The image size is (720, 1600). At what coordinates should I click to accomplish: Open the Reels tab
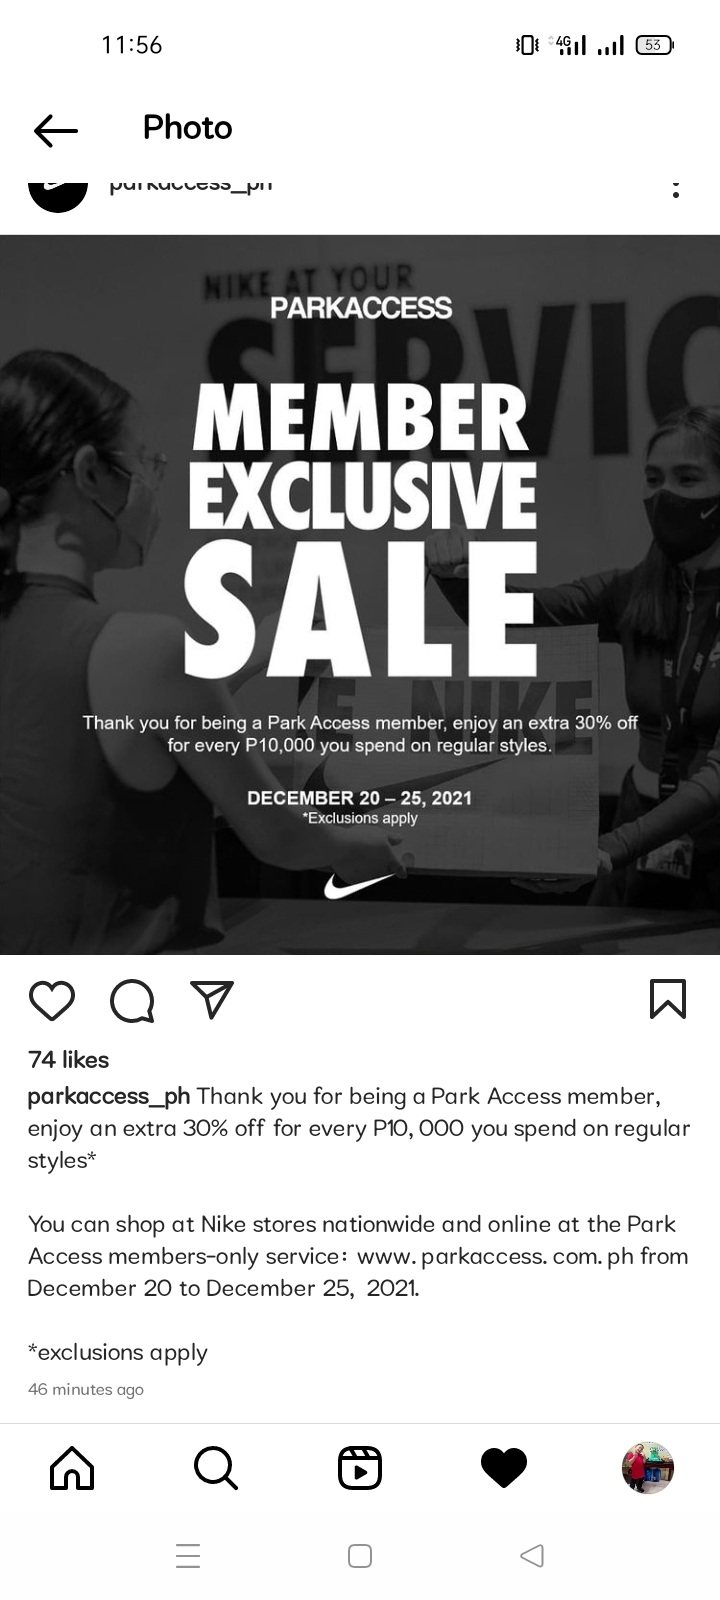360,1468
